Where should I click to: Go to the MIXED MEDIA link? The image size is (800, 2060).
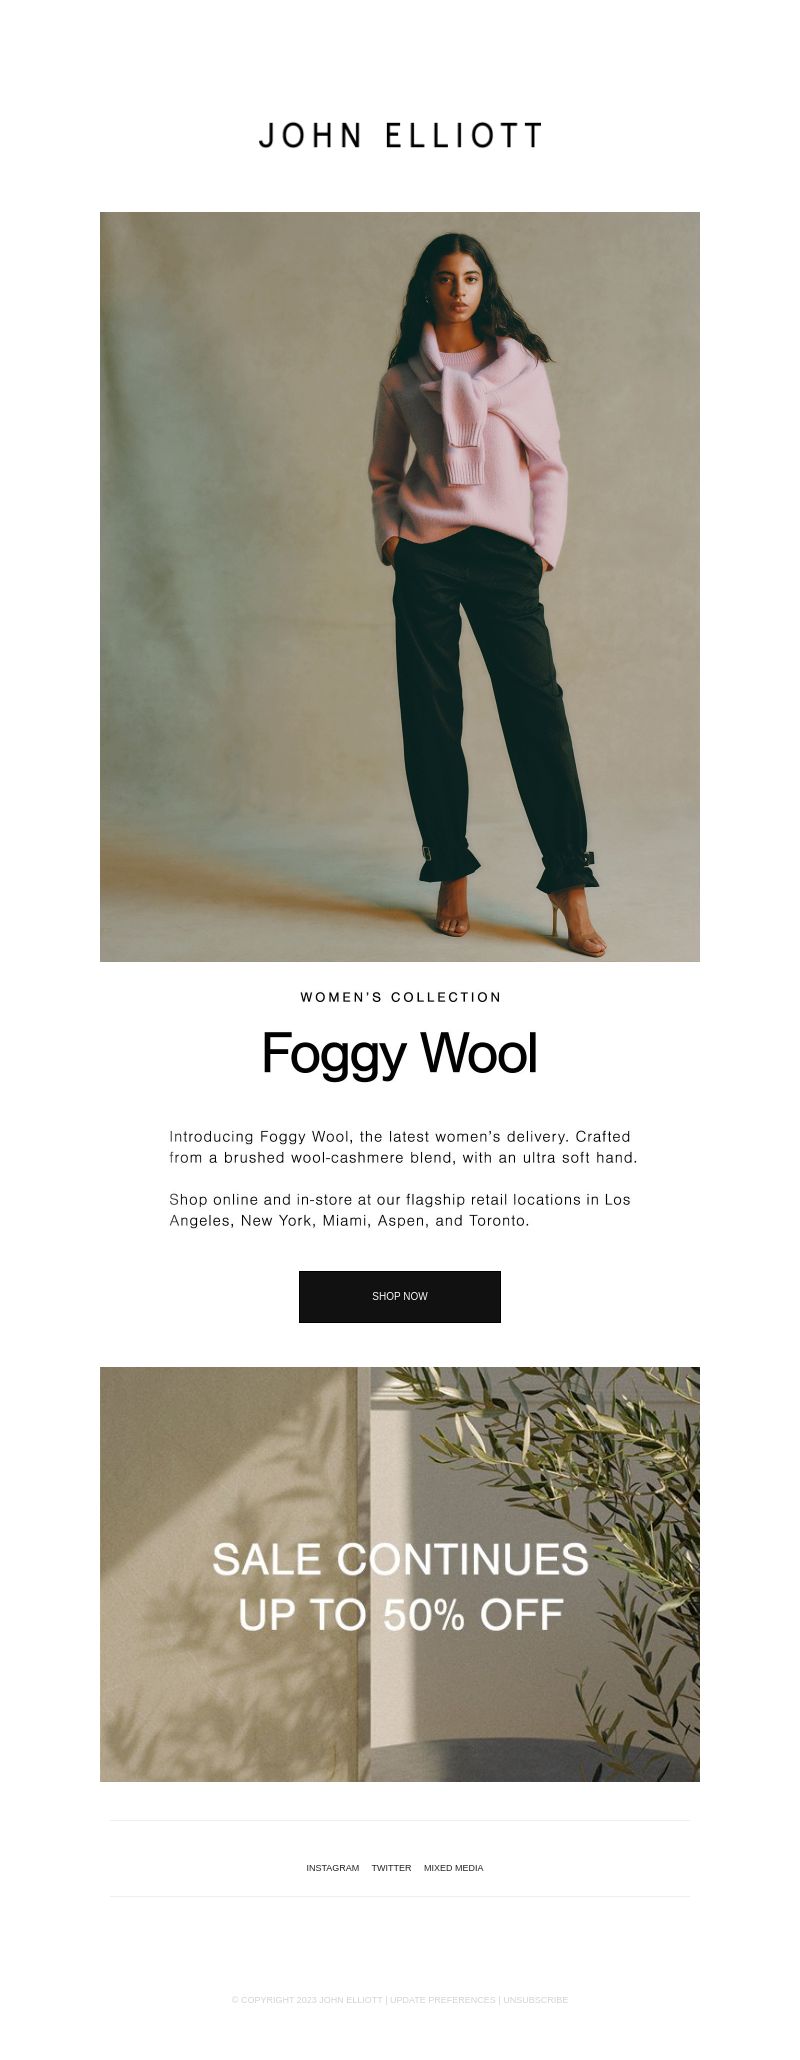pyautogui.click(x=453, y=1868)
